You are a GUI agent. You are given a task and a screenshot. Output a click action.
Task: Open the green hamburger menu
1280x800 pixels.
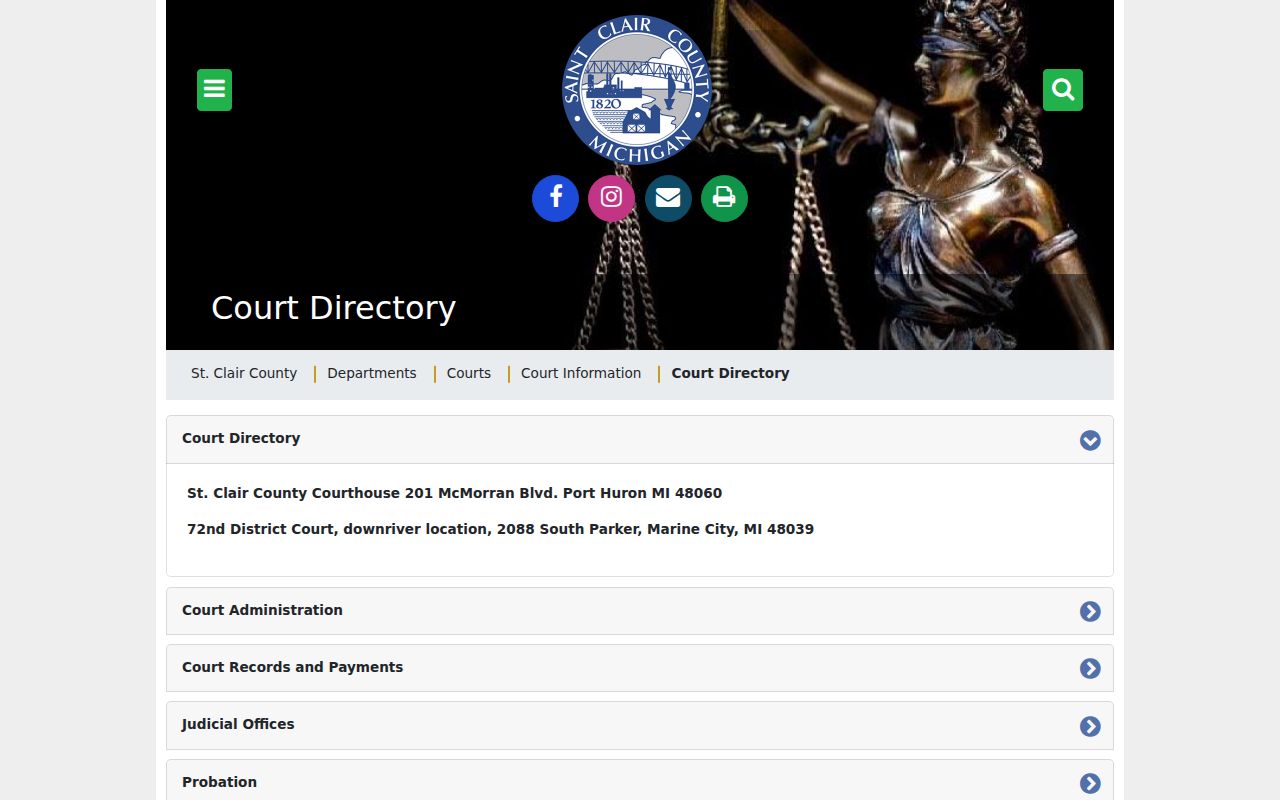[214, 90]
